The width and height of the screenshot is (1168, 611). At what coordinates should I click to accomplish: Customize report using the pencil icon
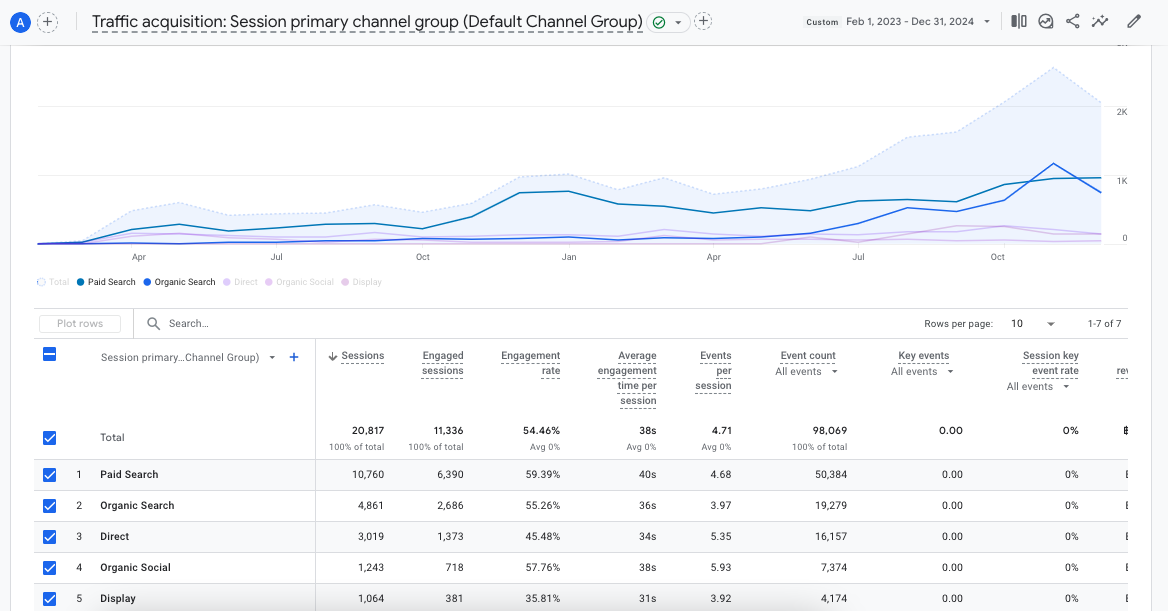point(1133,21)
